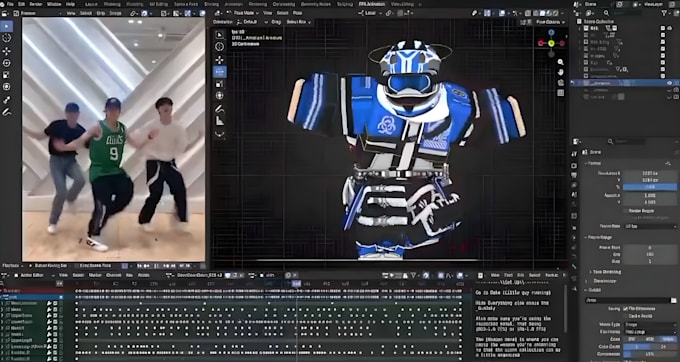The image size is (680, 362).
Task: Open the Action Editor mode dropdown
Action: click(35, 275)
